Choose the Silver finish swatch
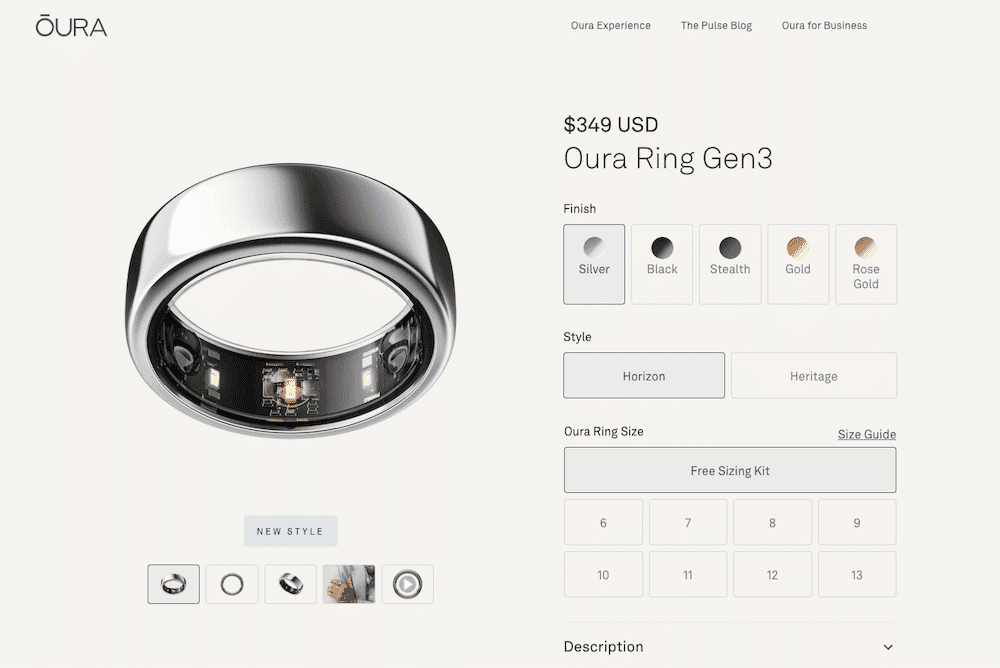Viewport: 1000px width, 668px height. 594,264
